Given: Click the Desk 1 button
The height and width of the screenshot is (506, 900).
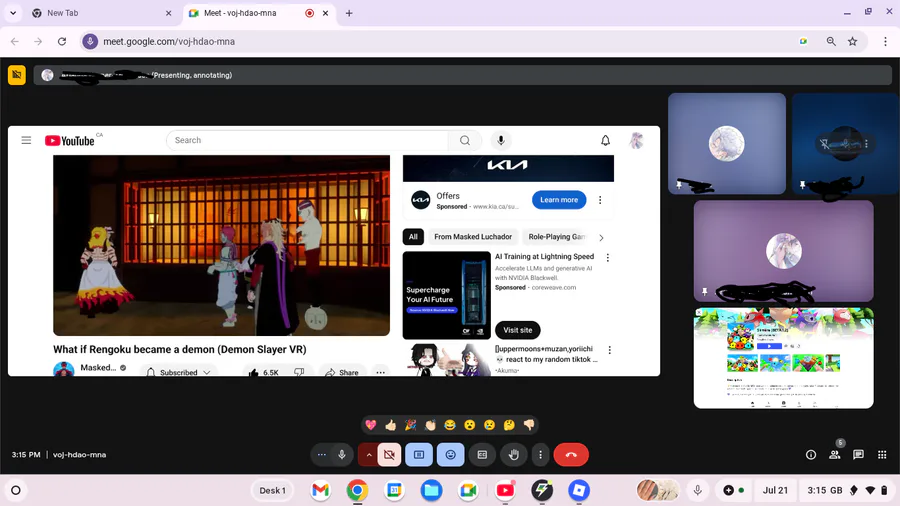Looking at the screenshot, I should click(x=272, y=491).
